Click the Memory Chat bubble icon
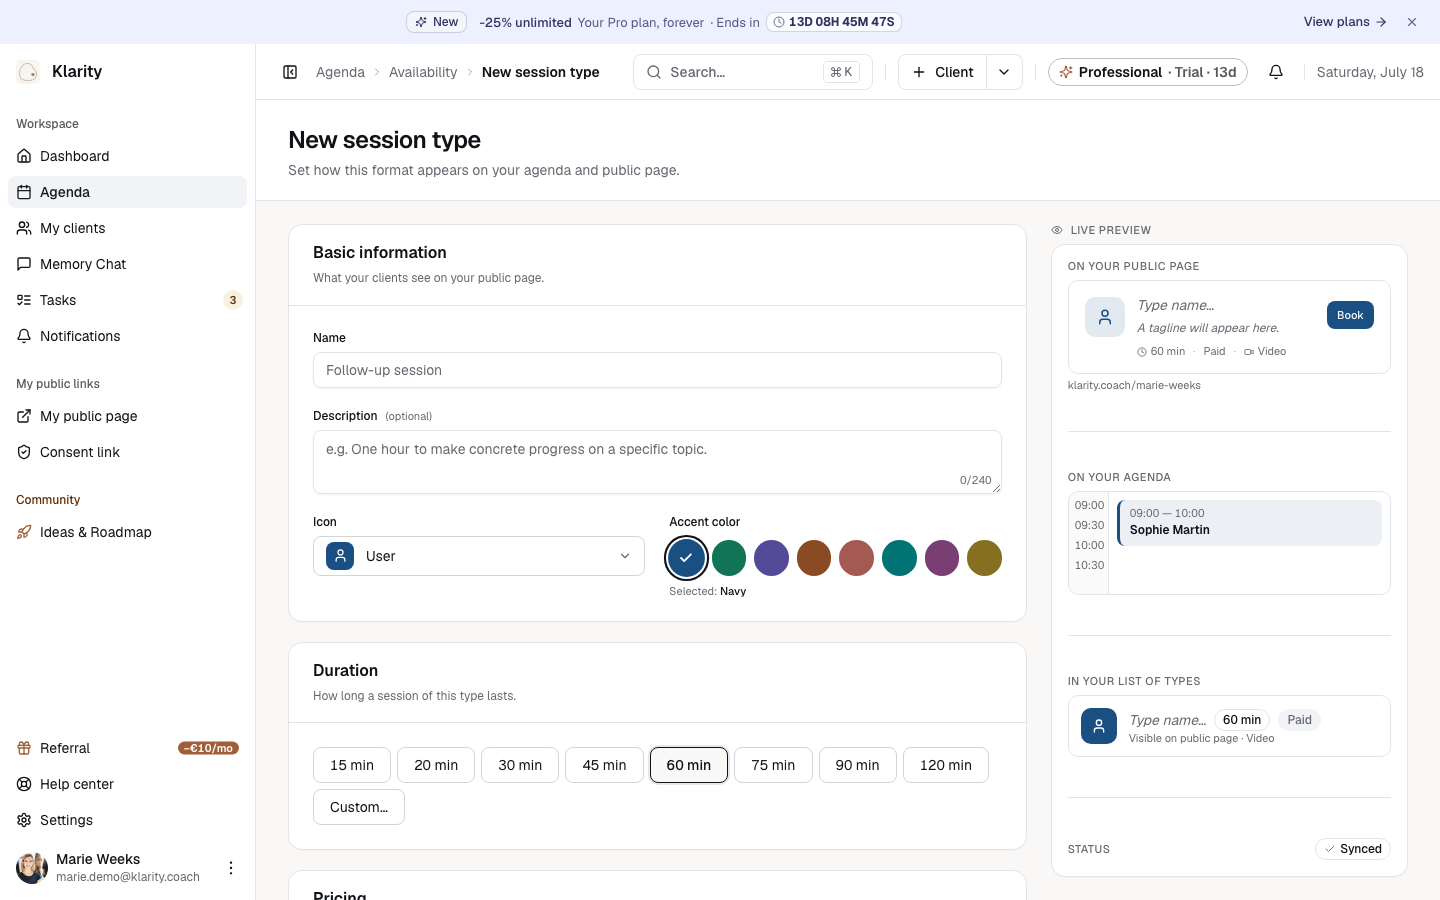Viewport: 1440px width, 900px height. click(24, 264)
